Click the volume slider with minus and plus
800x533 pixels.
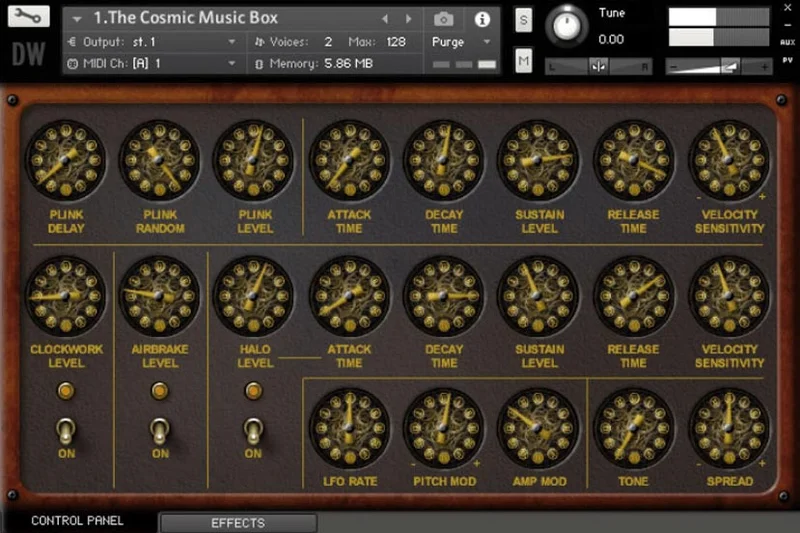(x=718, y=66)
